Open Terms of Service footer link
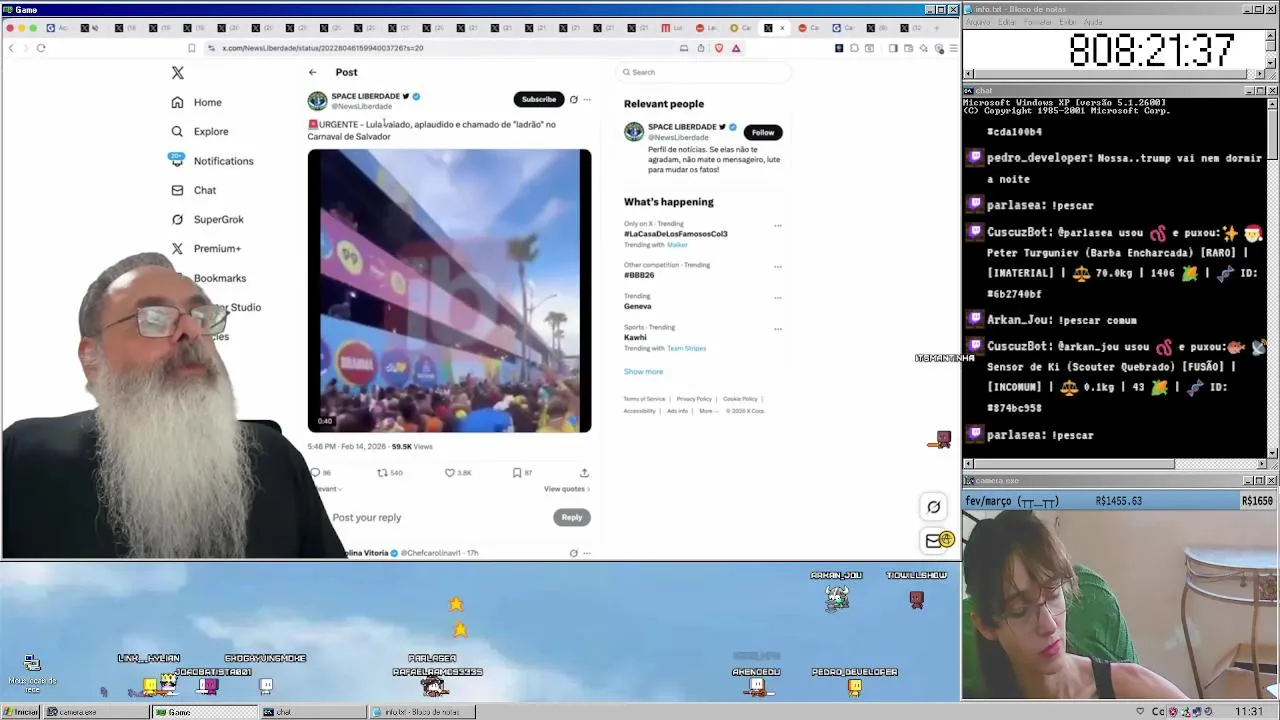1280x720 pixels. [x=644, y=399]
